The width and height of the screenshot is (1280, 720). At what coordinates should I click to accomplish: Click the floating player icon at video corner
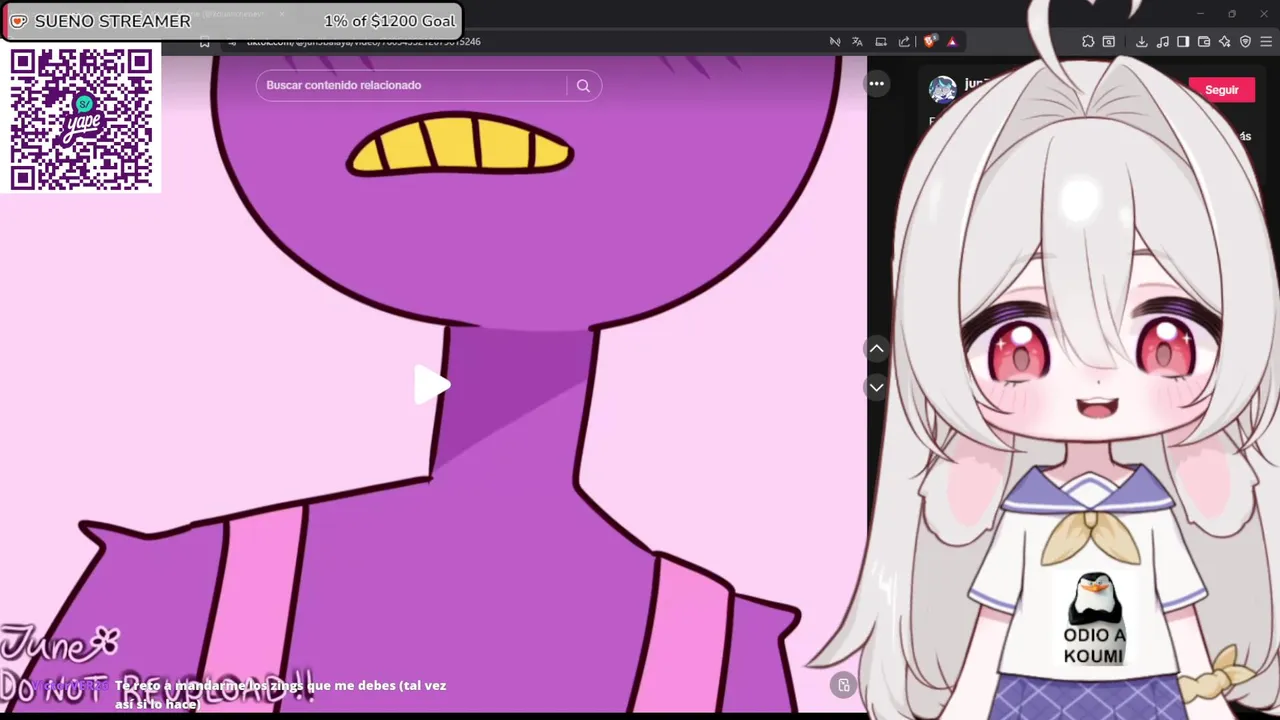click(x=843, y=685)
